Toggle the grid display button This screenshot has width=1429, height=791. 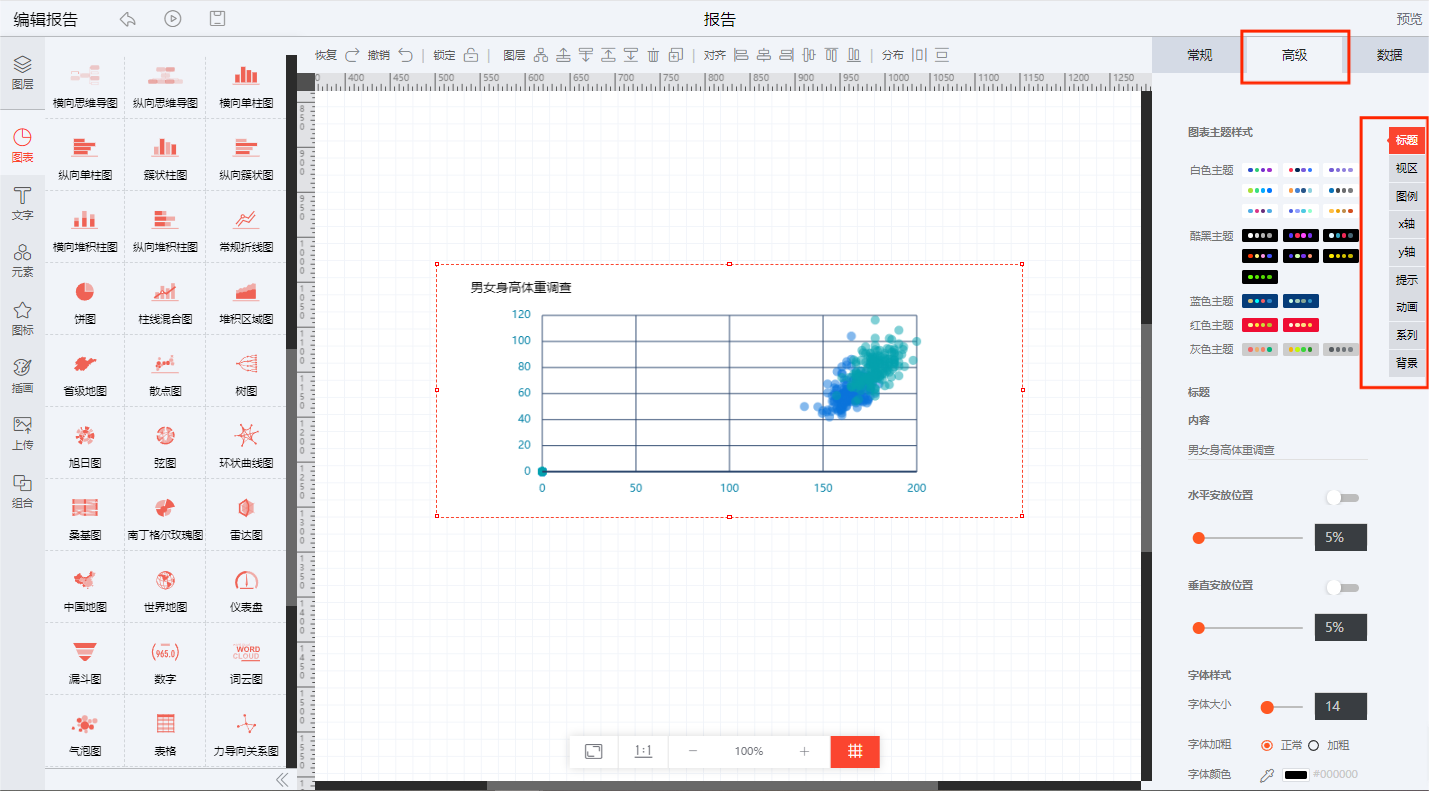tap(855, 751)
